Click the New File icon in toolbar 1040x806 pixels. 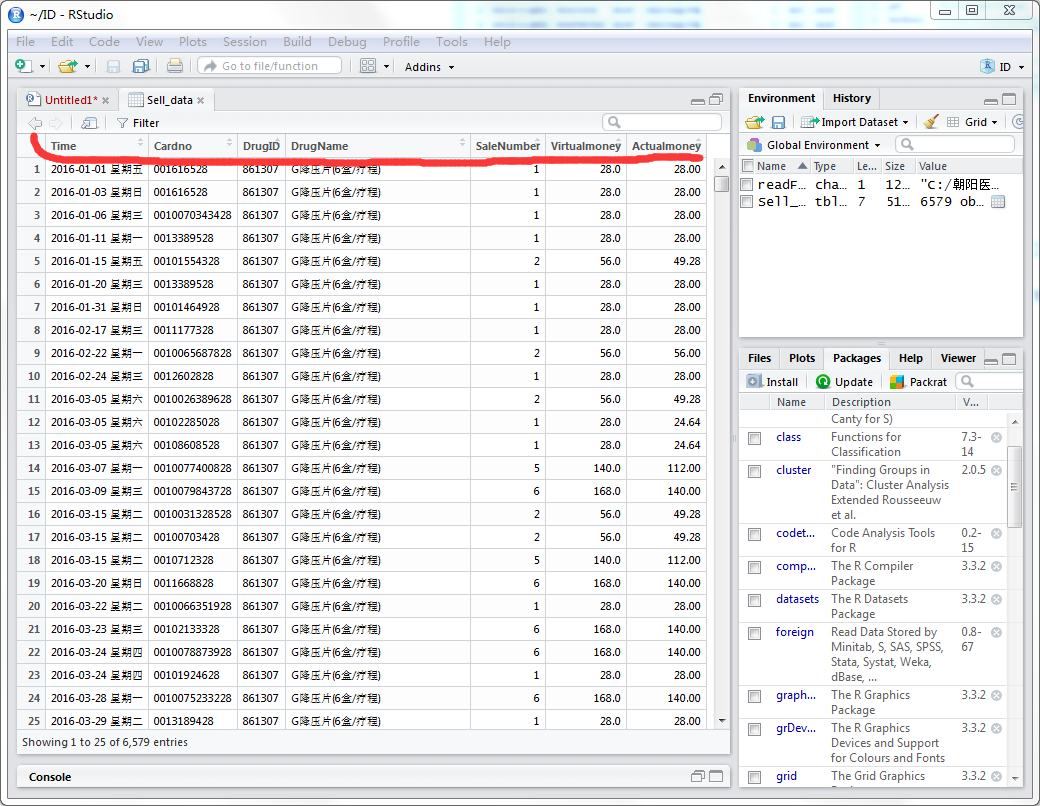click(24, 66)
